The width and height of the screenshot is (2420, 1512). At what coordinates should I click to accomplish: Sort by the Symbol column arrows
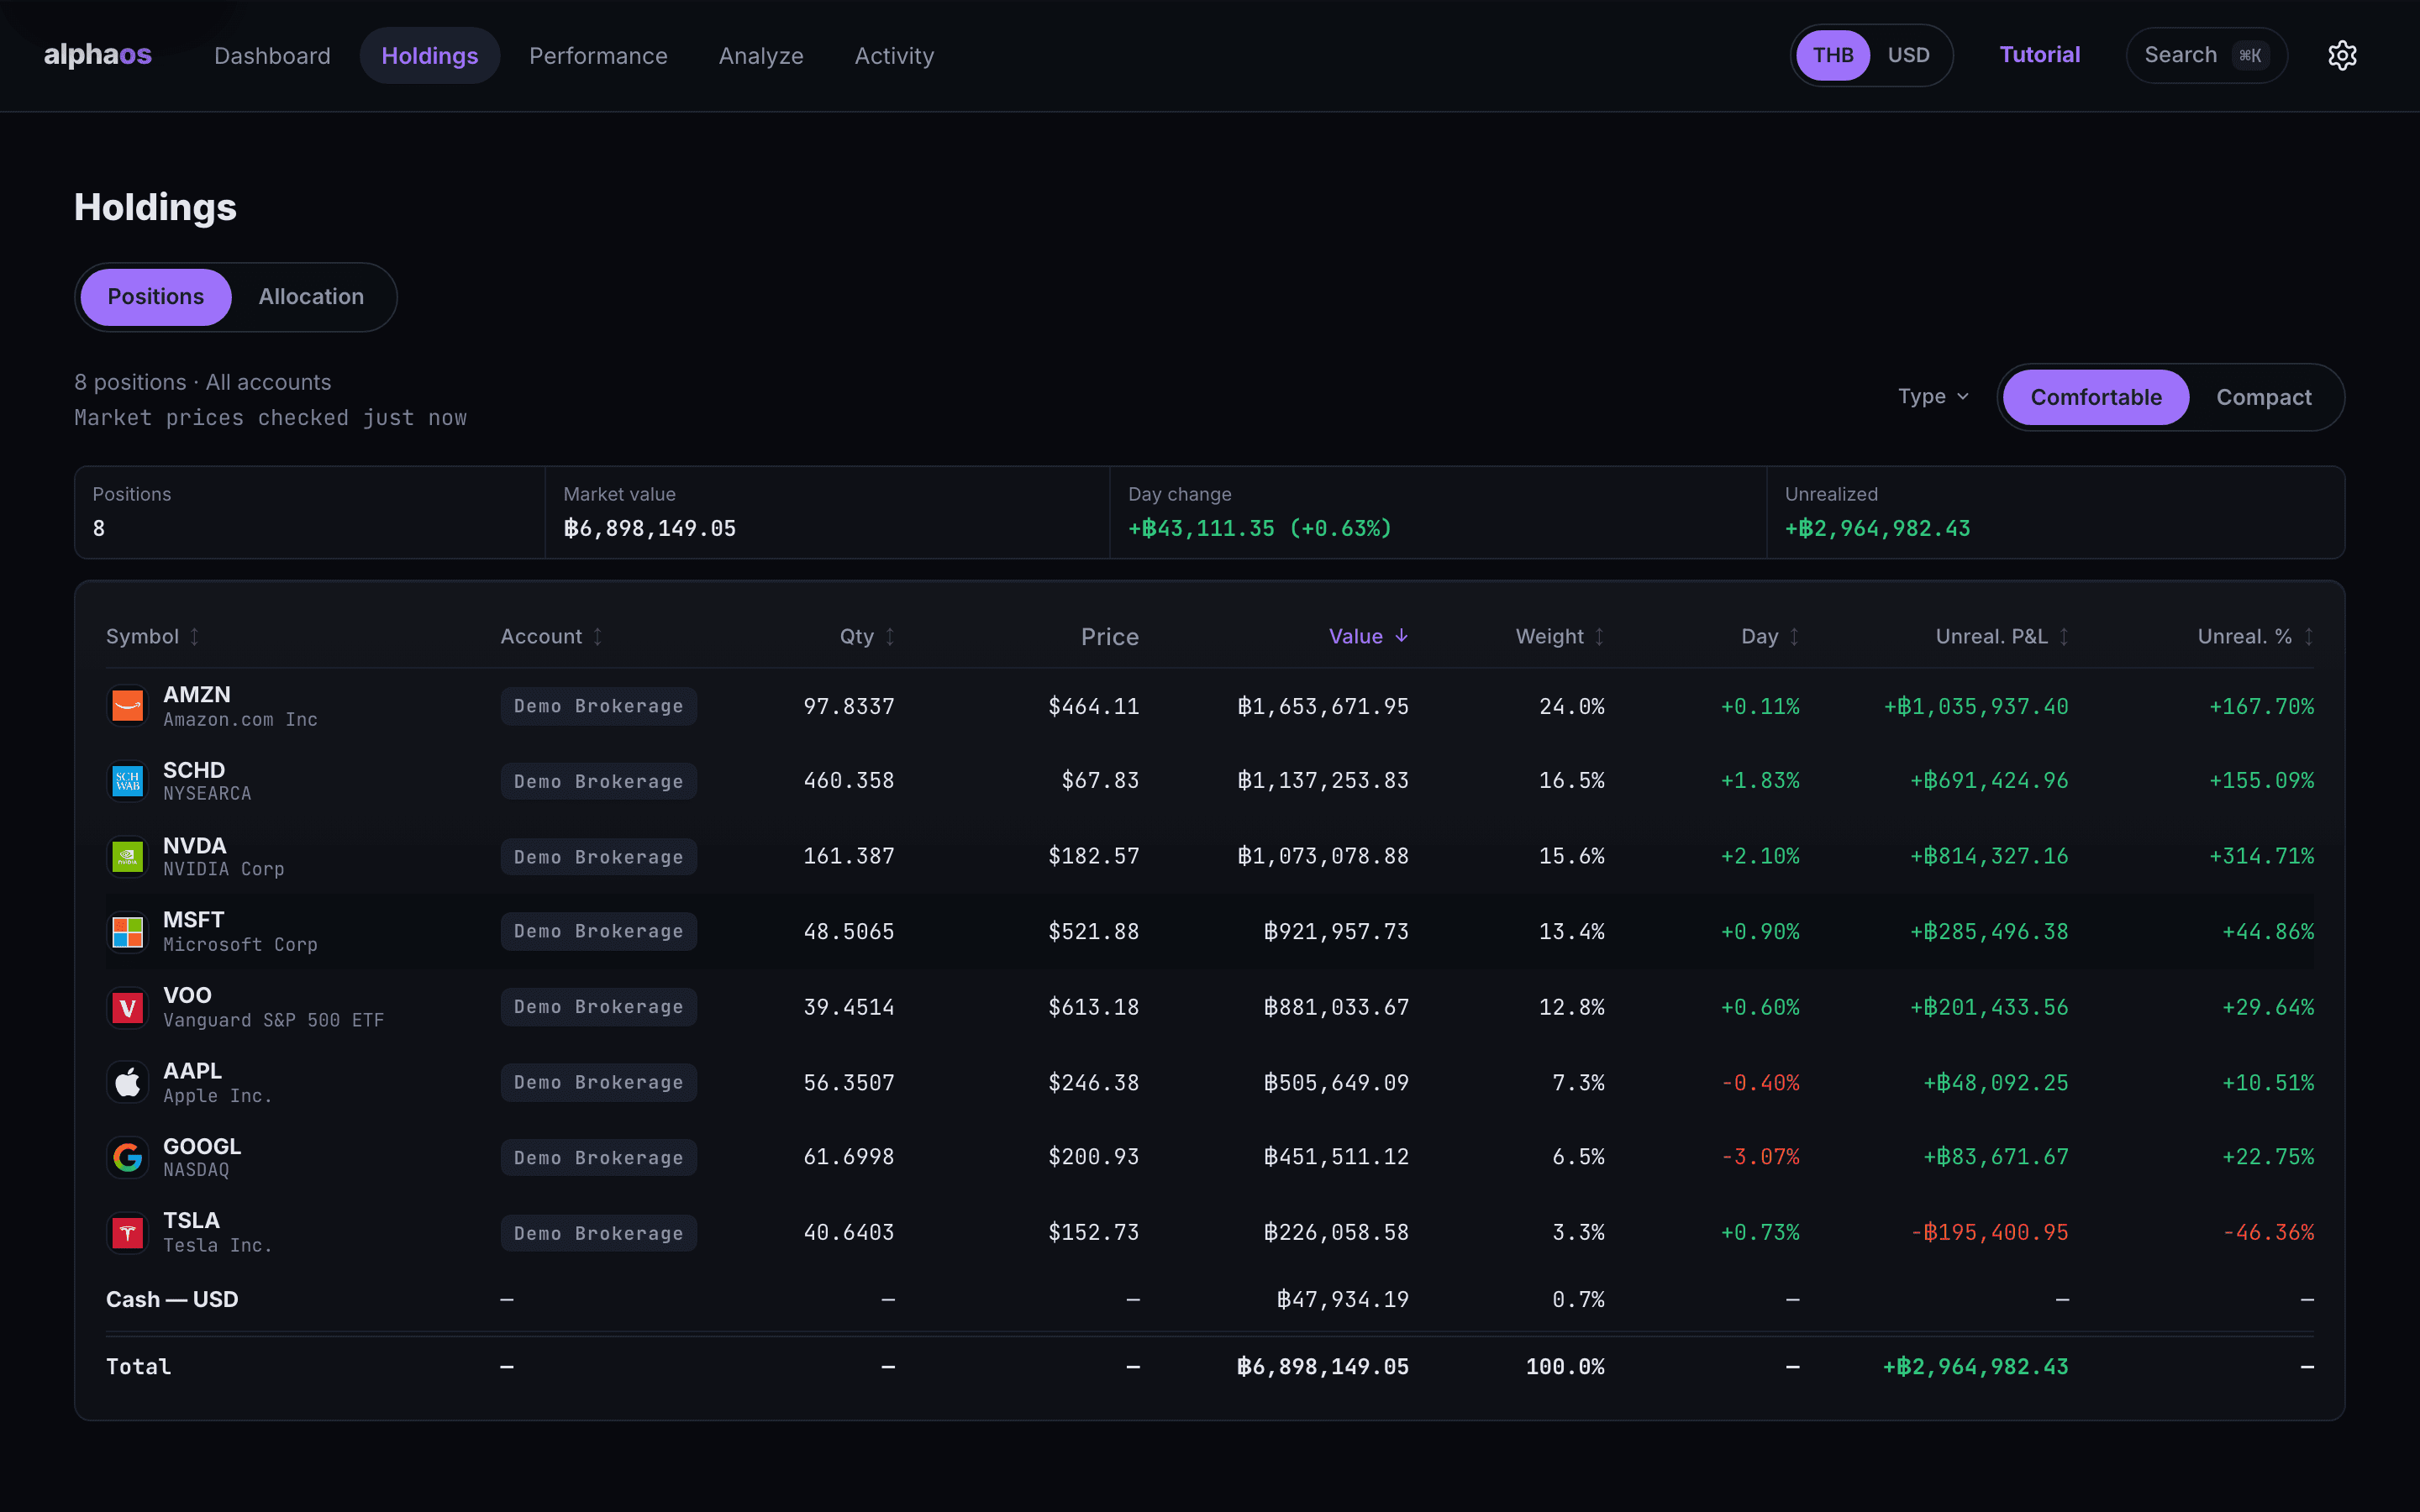[x=195, y=637]
